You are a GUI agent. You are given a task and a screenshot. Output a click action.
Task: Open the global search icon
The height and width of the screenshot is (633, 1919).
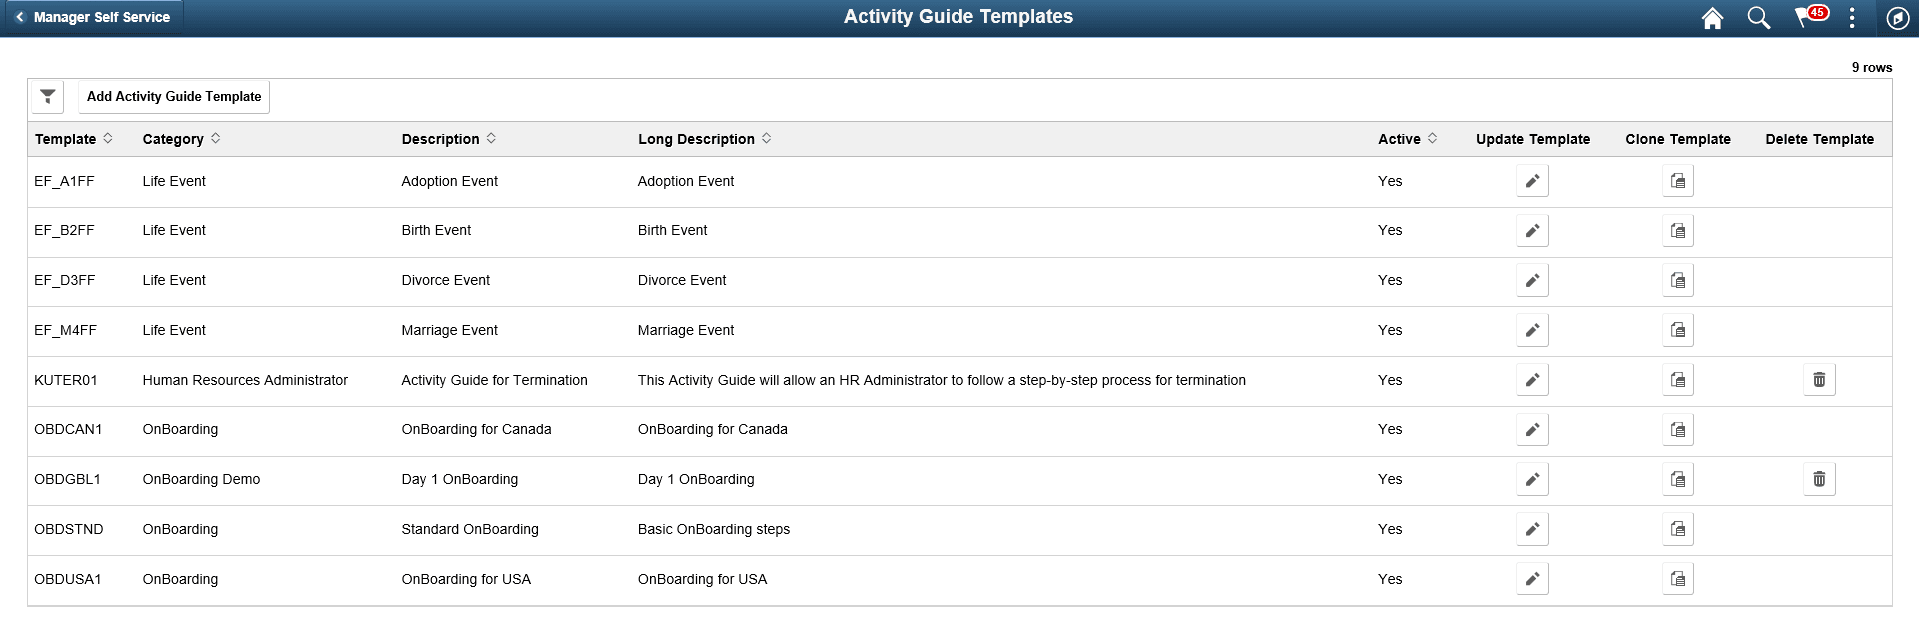(x=1759, y=17)
